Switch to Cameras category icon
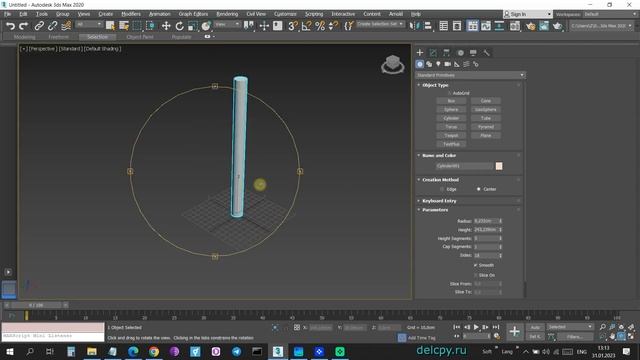This screenshot has width=640, height=360. coord(448,64)
